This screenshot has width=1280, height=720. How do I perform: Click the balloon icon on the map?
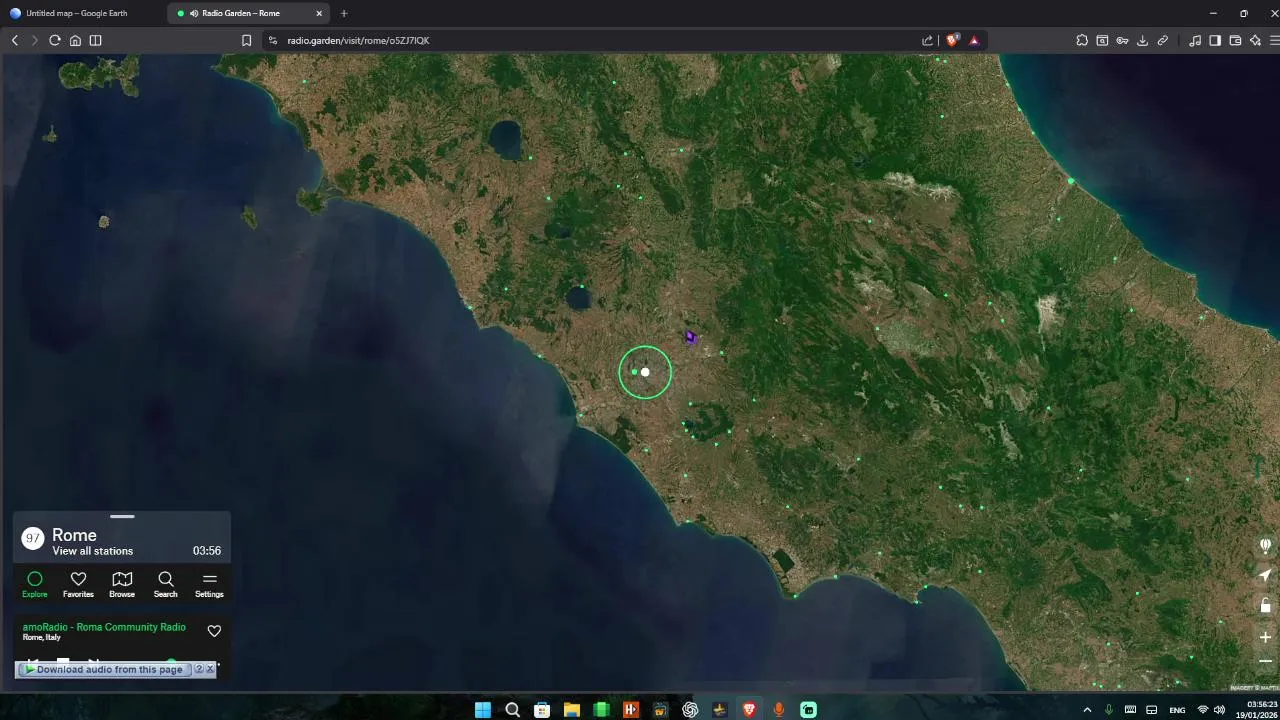(1265, 546)
